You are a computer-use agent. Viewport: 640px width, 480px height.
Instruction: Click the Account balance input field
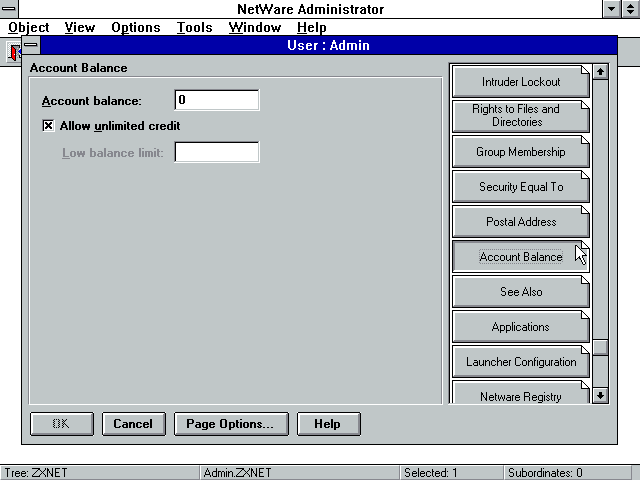coord(217,100)
